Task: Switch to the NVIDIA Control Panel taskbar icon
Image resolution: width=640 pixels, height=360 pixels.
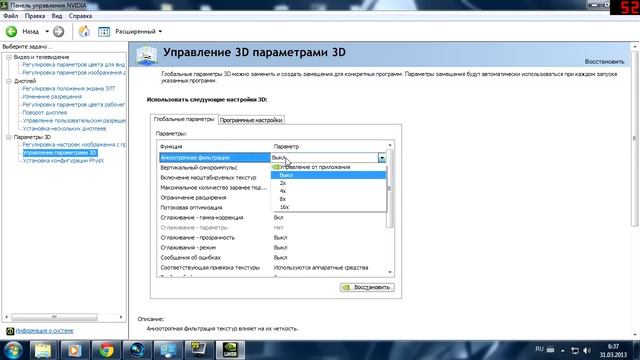Action: 230,350
